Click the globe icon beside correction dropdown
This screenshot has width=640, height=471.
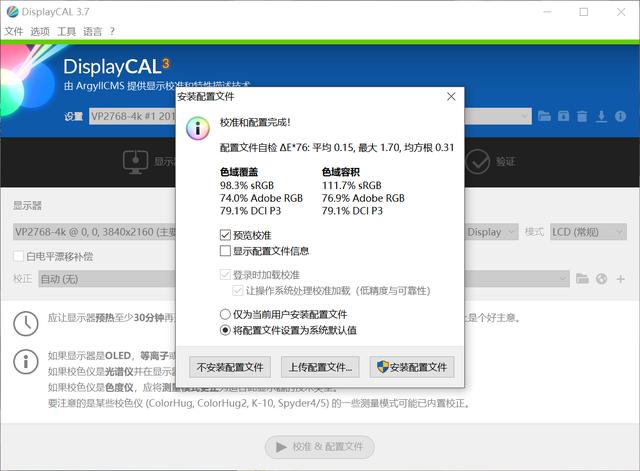(601, 279)
